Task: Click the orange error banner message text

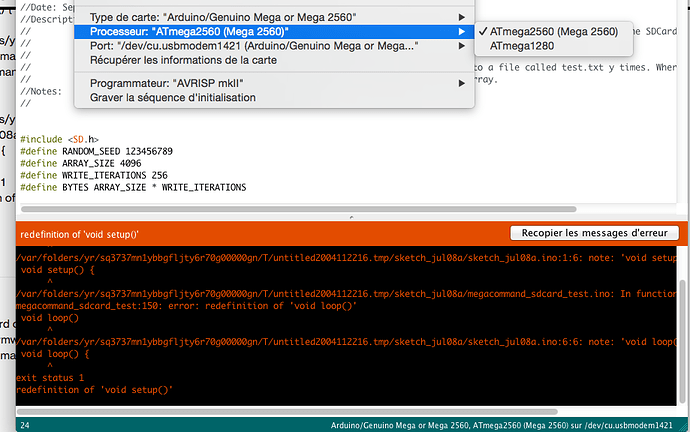Action: [79, 233]
